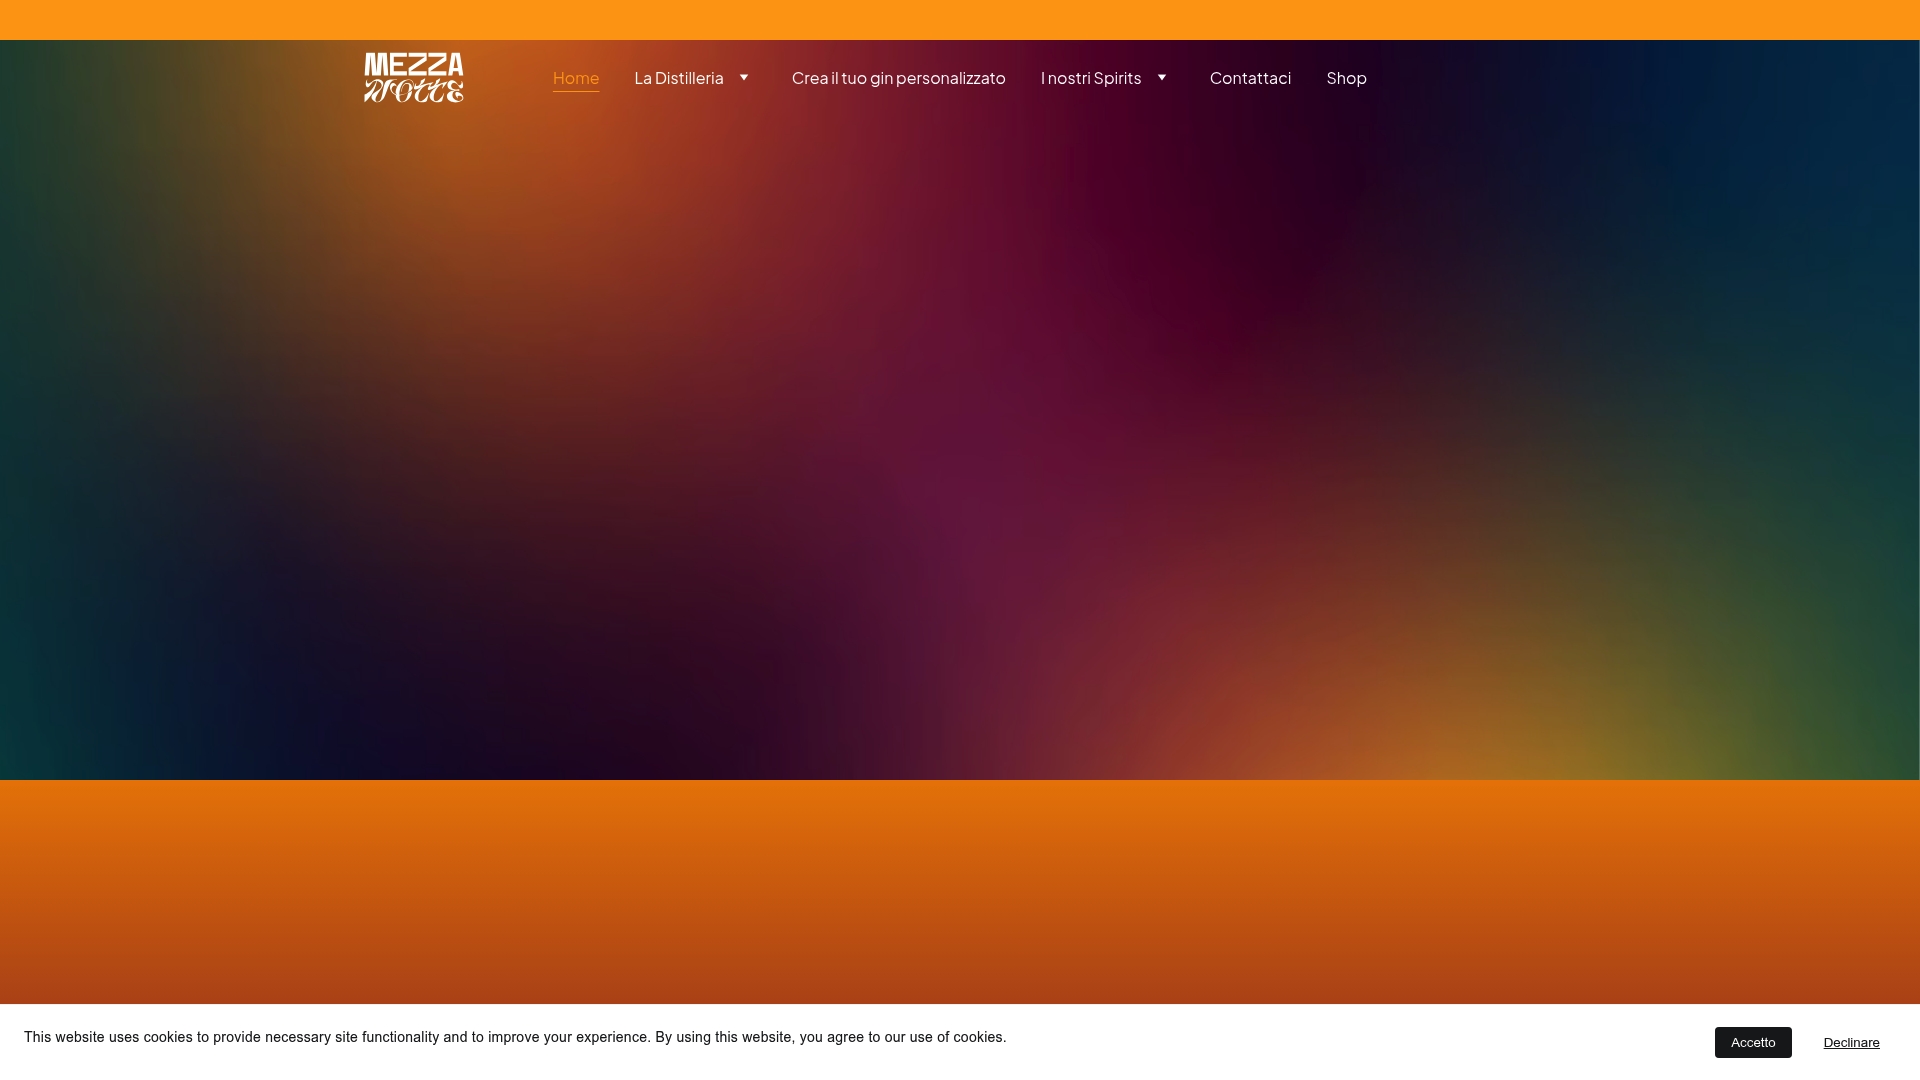Go to the Home menu item
Image resolution: width=1920 pixels, height=1080 pixels.
[x=576, y=77]
